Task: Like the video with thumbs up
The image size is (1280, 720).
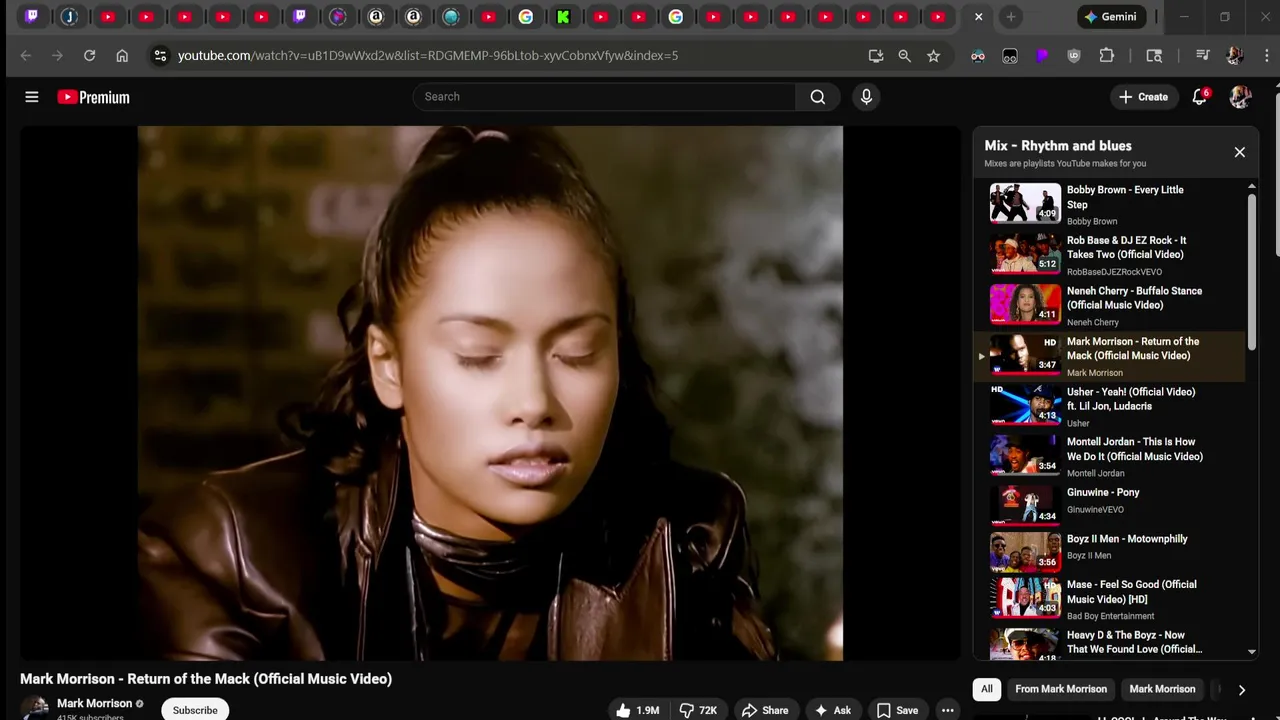Action: click(637, 710)
